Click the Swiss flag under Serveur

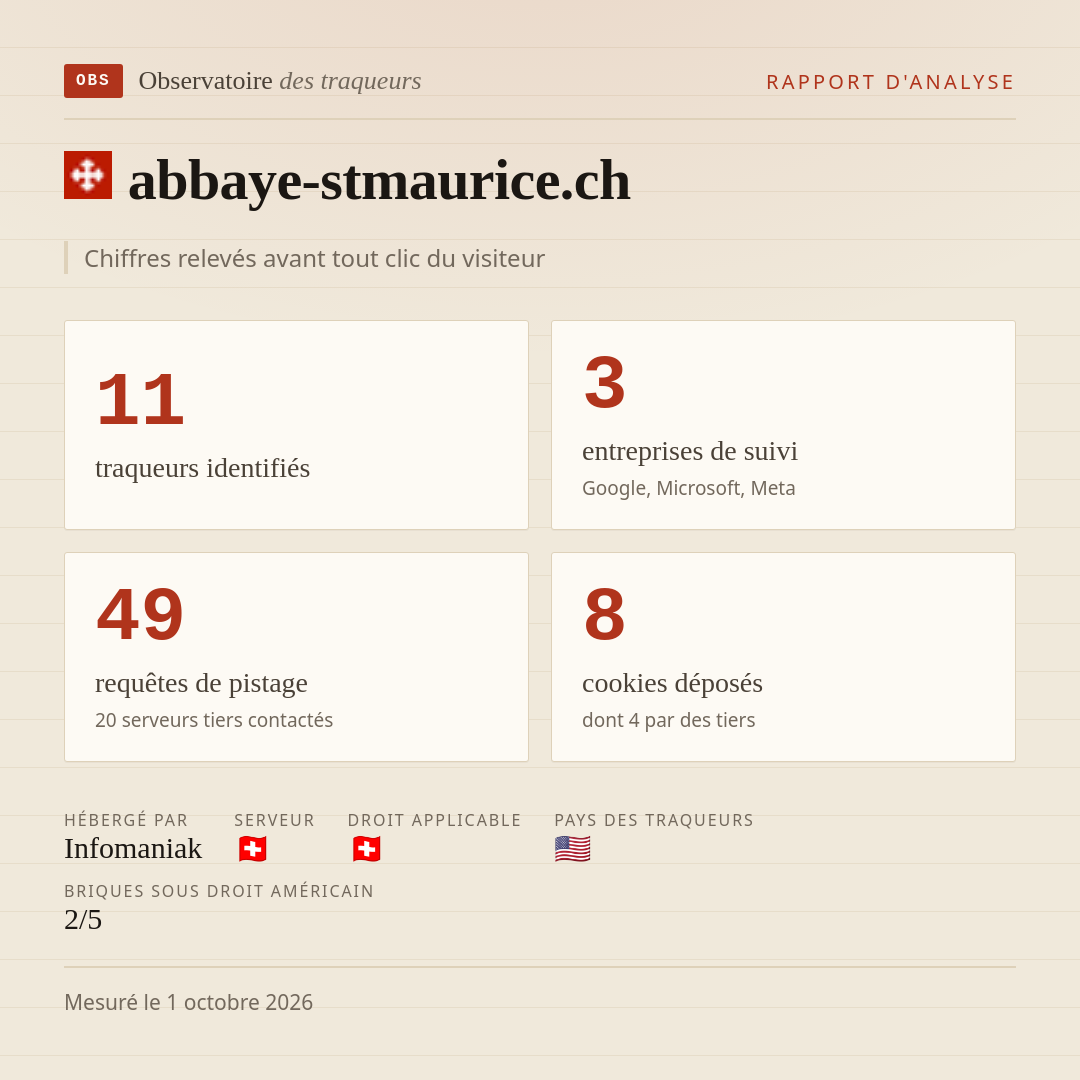(x=253, y=849)
